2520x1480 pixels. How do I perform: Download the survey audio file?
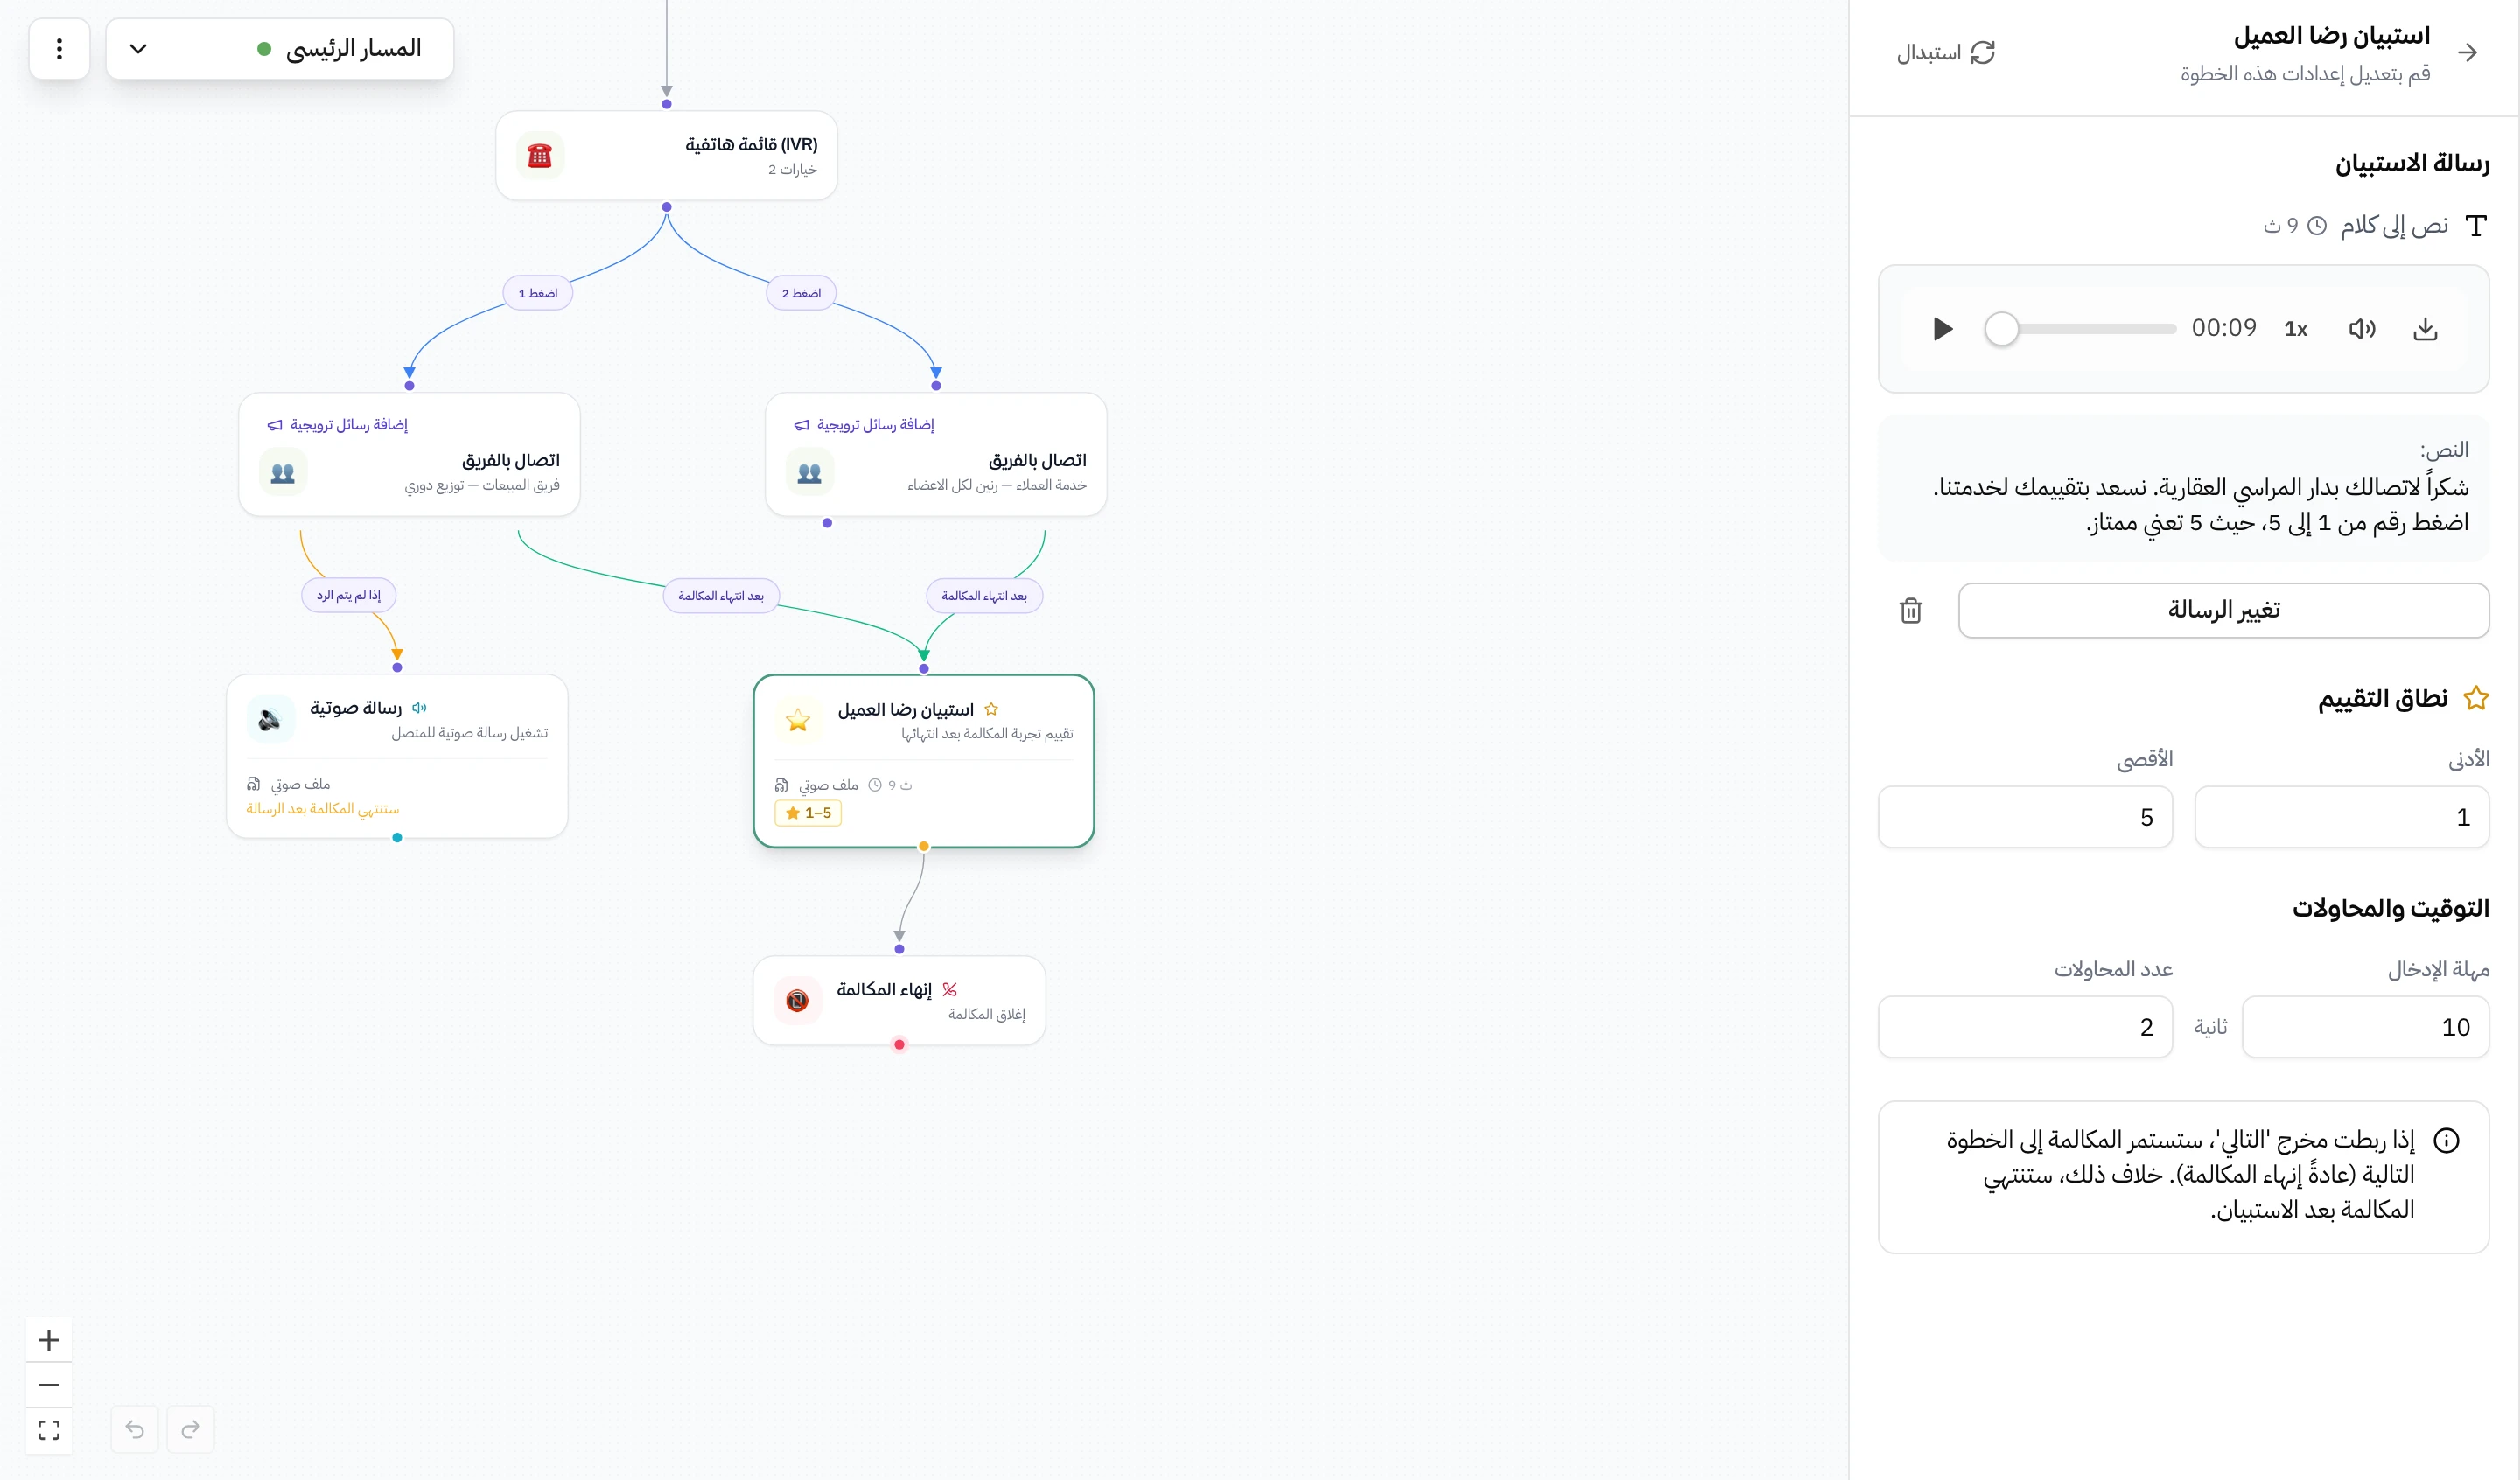[2425, 329]
